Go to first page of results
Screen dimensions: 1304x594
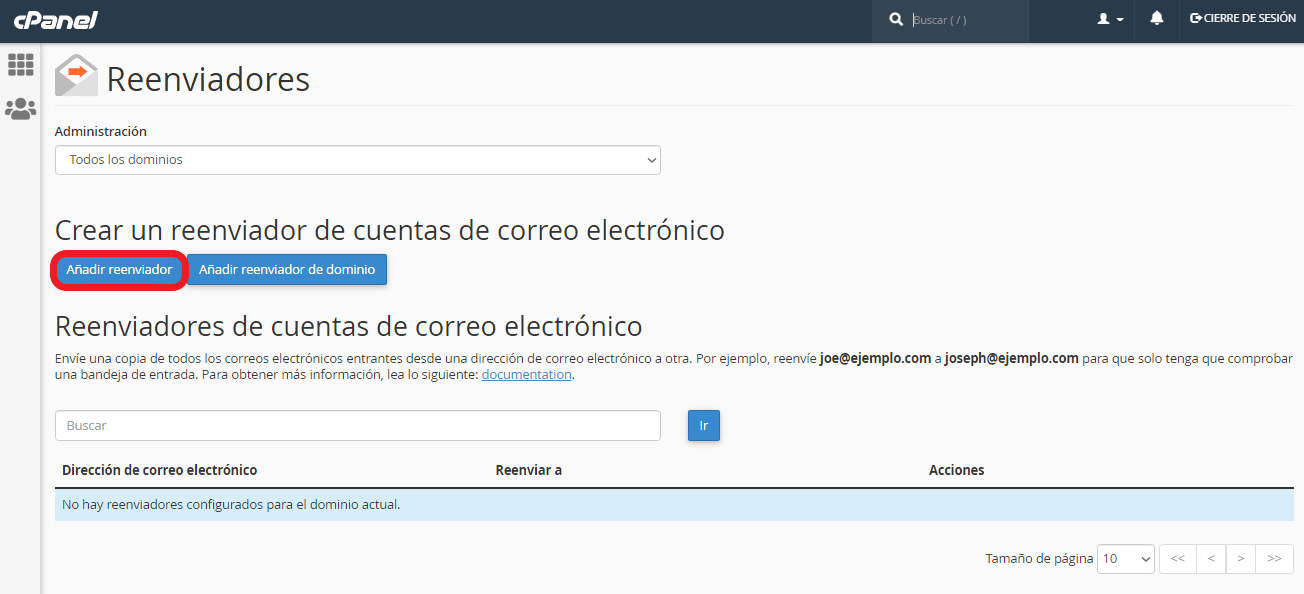click(x=1177, y=559)
